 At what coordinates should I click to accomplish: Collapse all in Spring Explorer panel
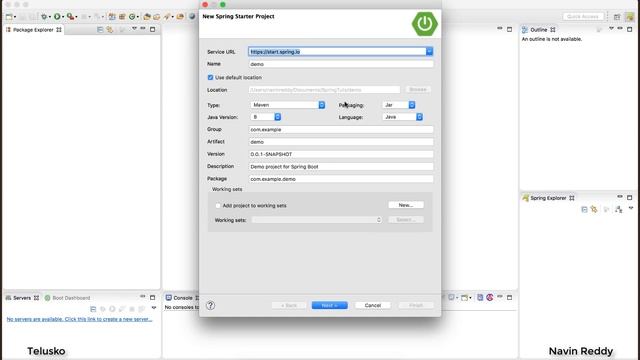point(584,209)
